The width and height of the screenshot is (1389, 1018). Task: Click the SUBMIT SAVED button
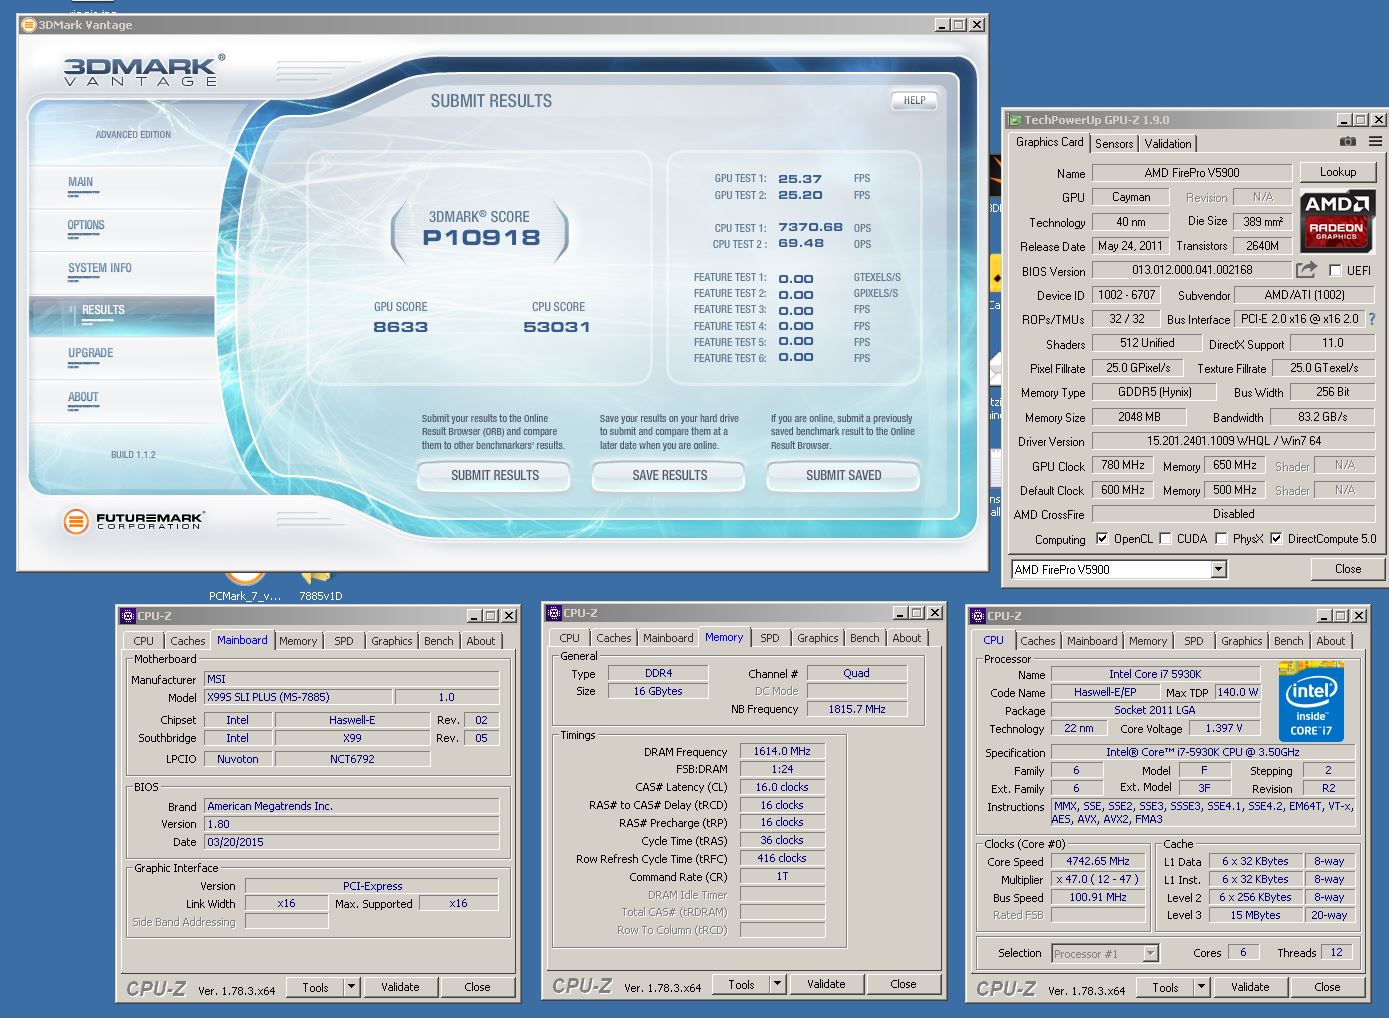click(x=843, y=476)
